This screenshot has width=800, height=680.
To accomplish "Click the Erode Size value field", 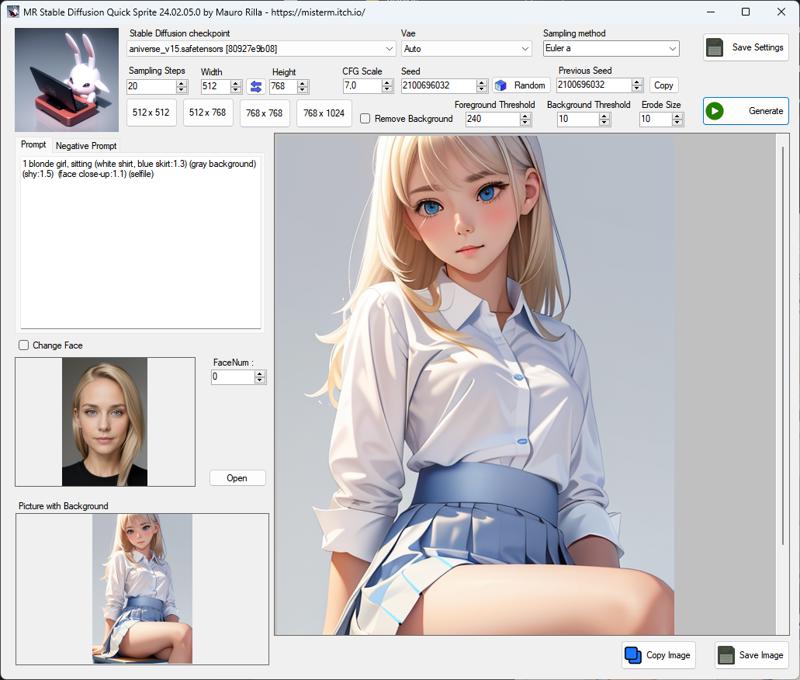I will coord(656,119).
